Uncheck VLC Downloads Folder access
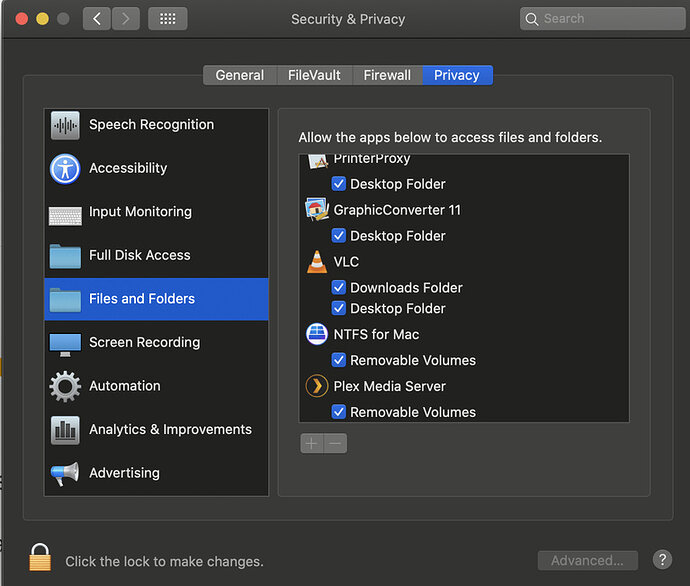 point(339,288)
